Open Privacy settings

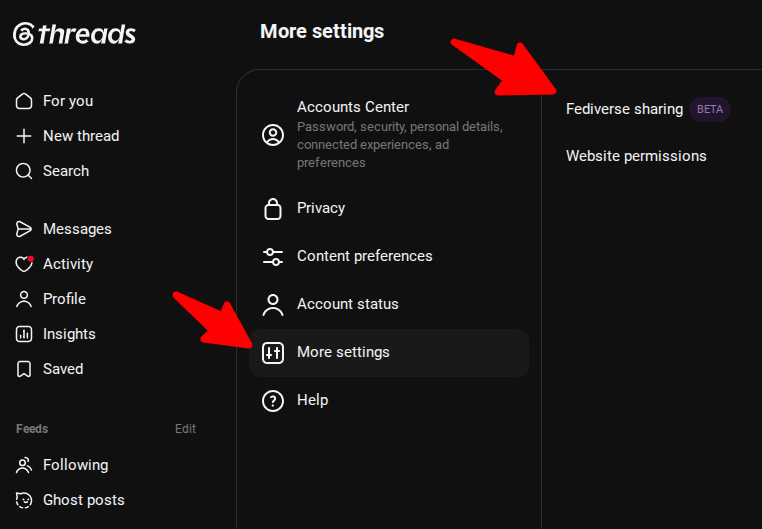389,208
